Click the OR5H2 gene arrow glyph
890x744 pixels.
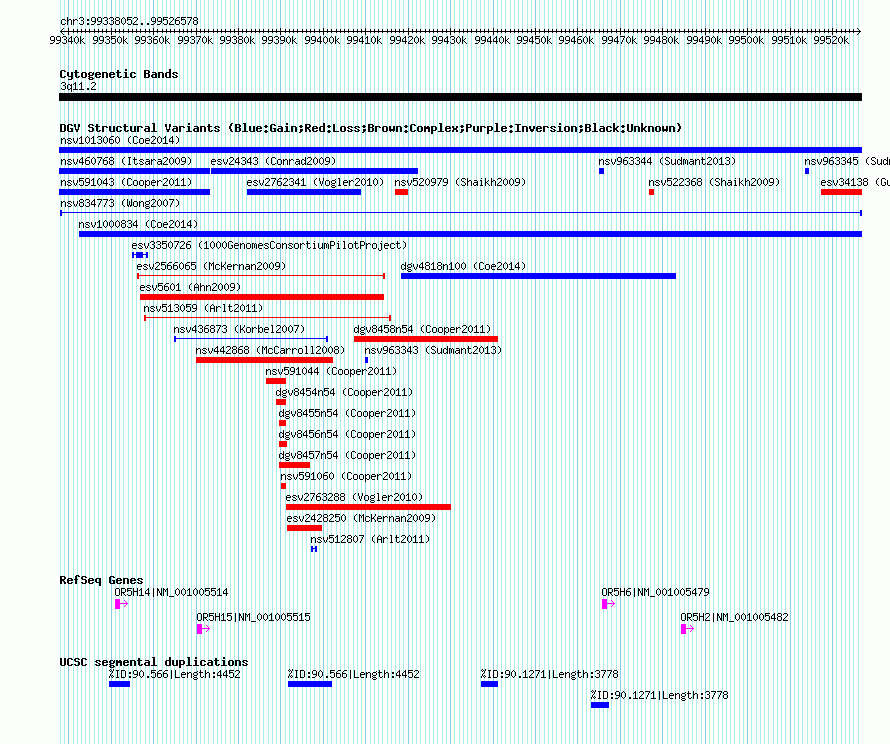(x=687, y=629)
